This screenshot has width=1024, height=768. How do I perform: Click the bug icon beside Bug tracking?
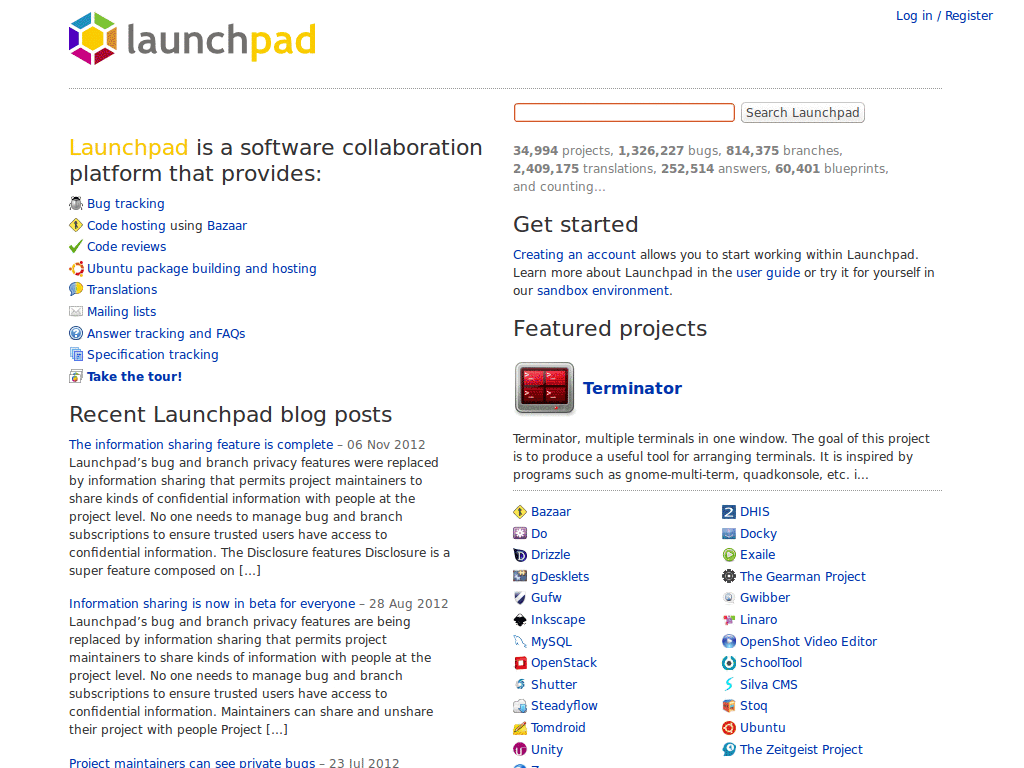click(x=76, y=204)
